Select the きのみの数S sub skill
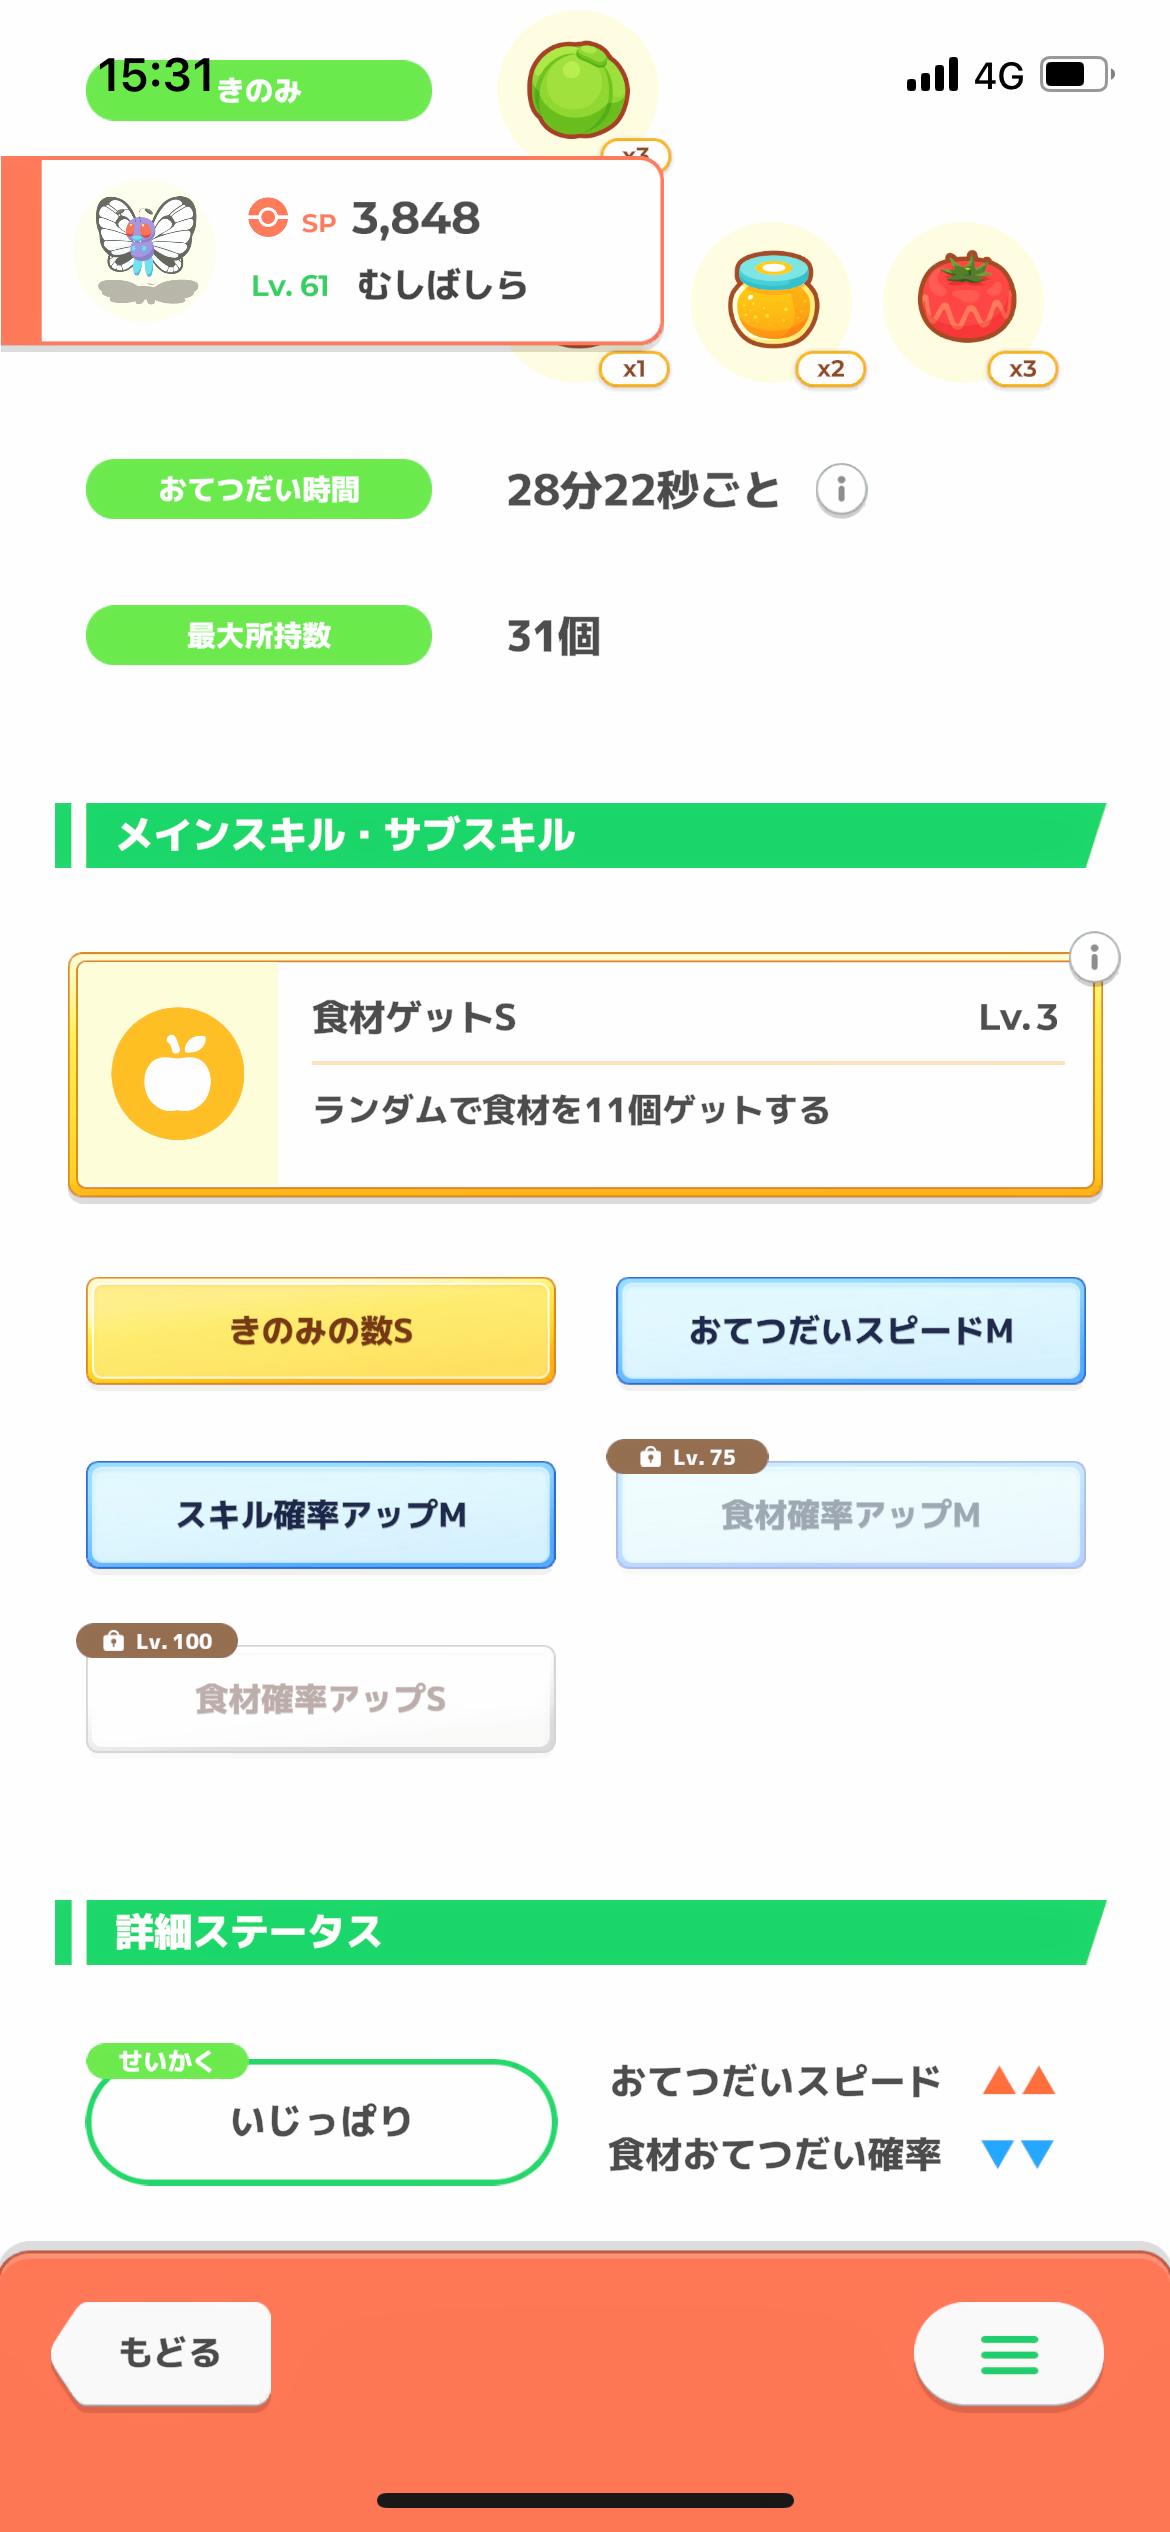The image size is (1170, 2532). click(321, 1331)
